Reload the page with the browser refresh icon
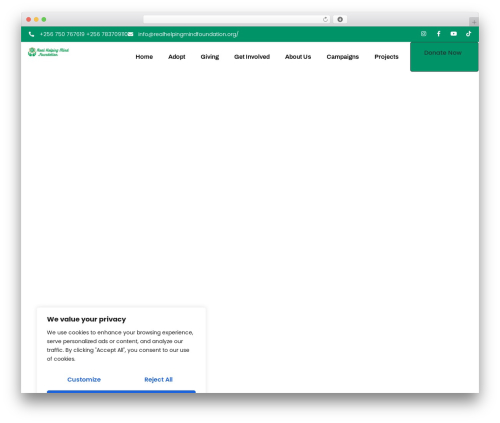The width and height of the screenshot is (500, 423). coord(325,19)
